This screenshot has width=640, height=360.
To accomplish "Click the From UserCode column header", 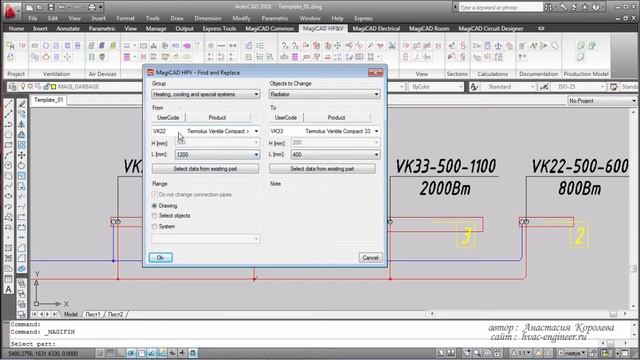I will (x=168, y=118).
